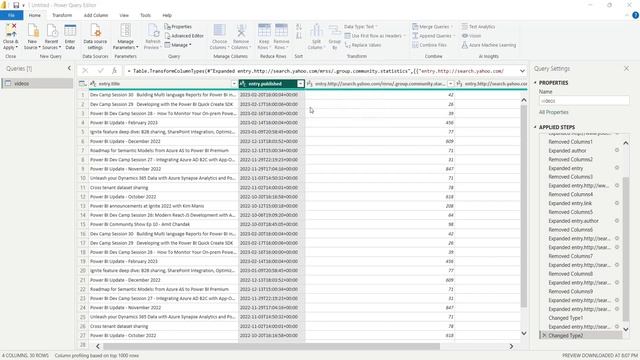Image resolution: width=640 pixels, height=360 pixels.
Task: Collapse the Queries pane
Action: click(69, 69)
